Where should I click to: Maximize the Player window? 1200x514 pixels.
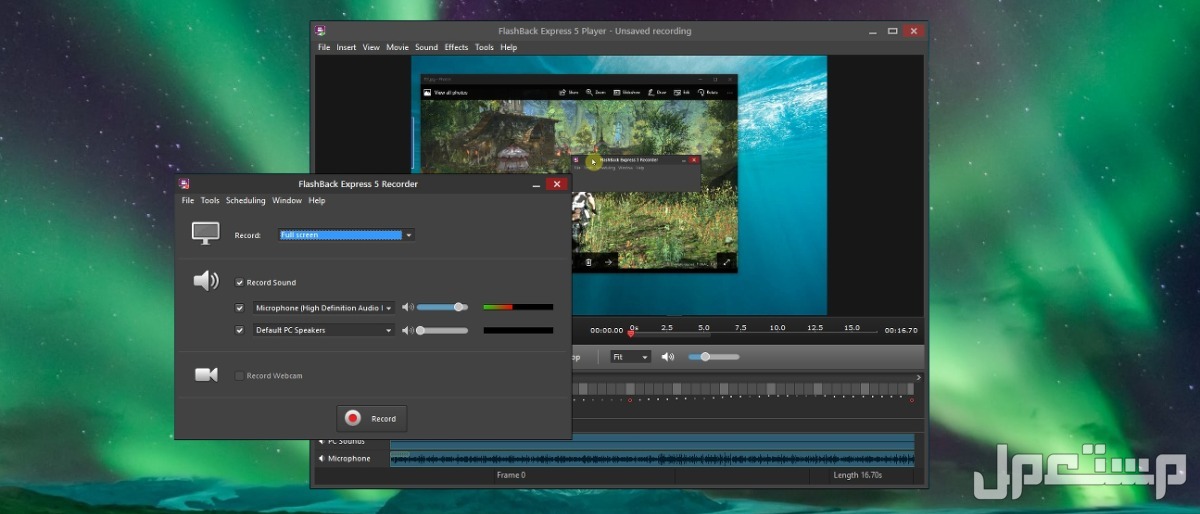pyautogui.click(x=894, y=31)
